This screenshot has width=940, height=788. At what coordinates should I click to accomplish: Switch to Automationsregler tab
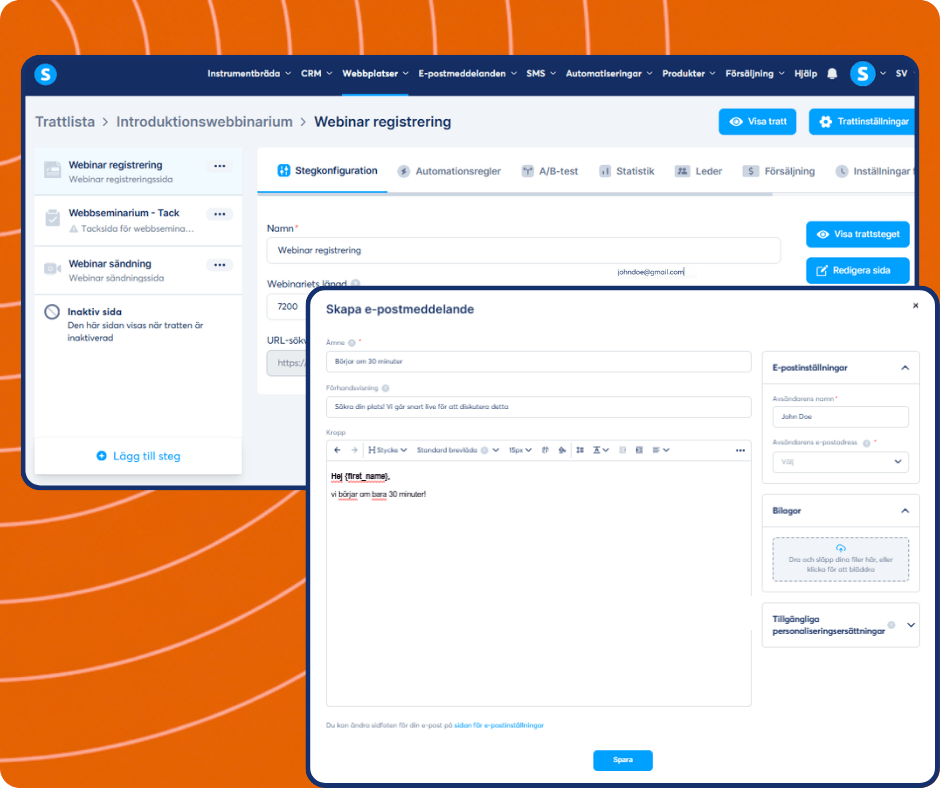(449, 171)
